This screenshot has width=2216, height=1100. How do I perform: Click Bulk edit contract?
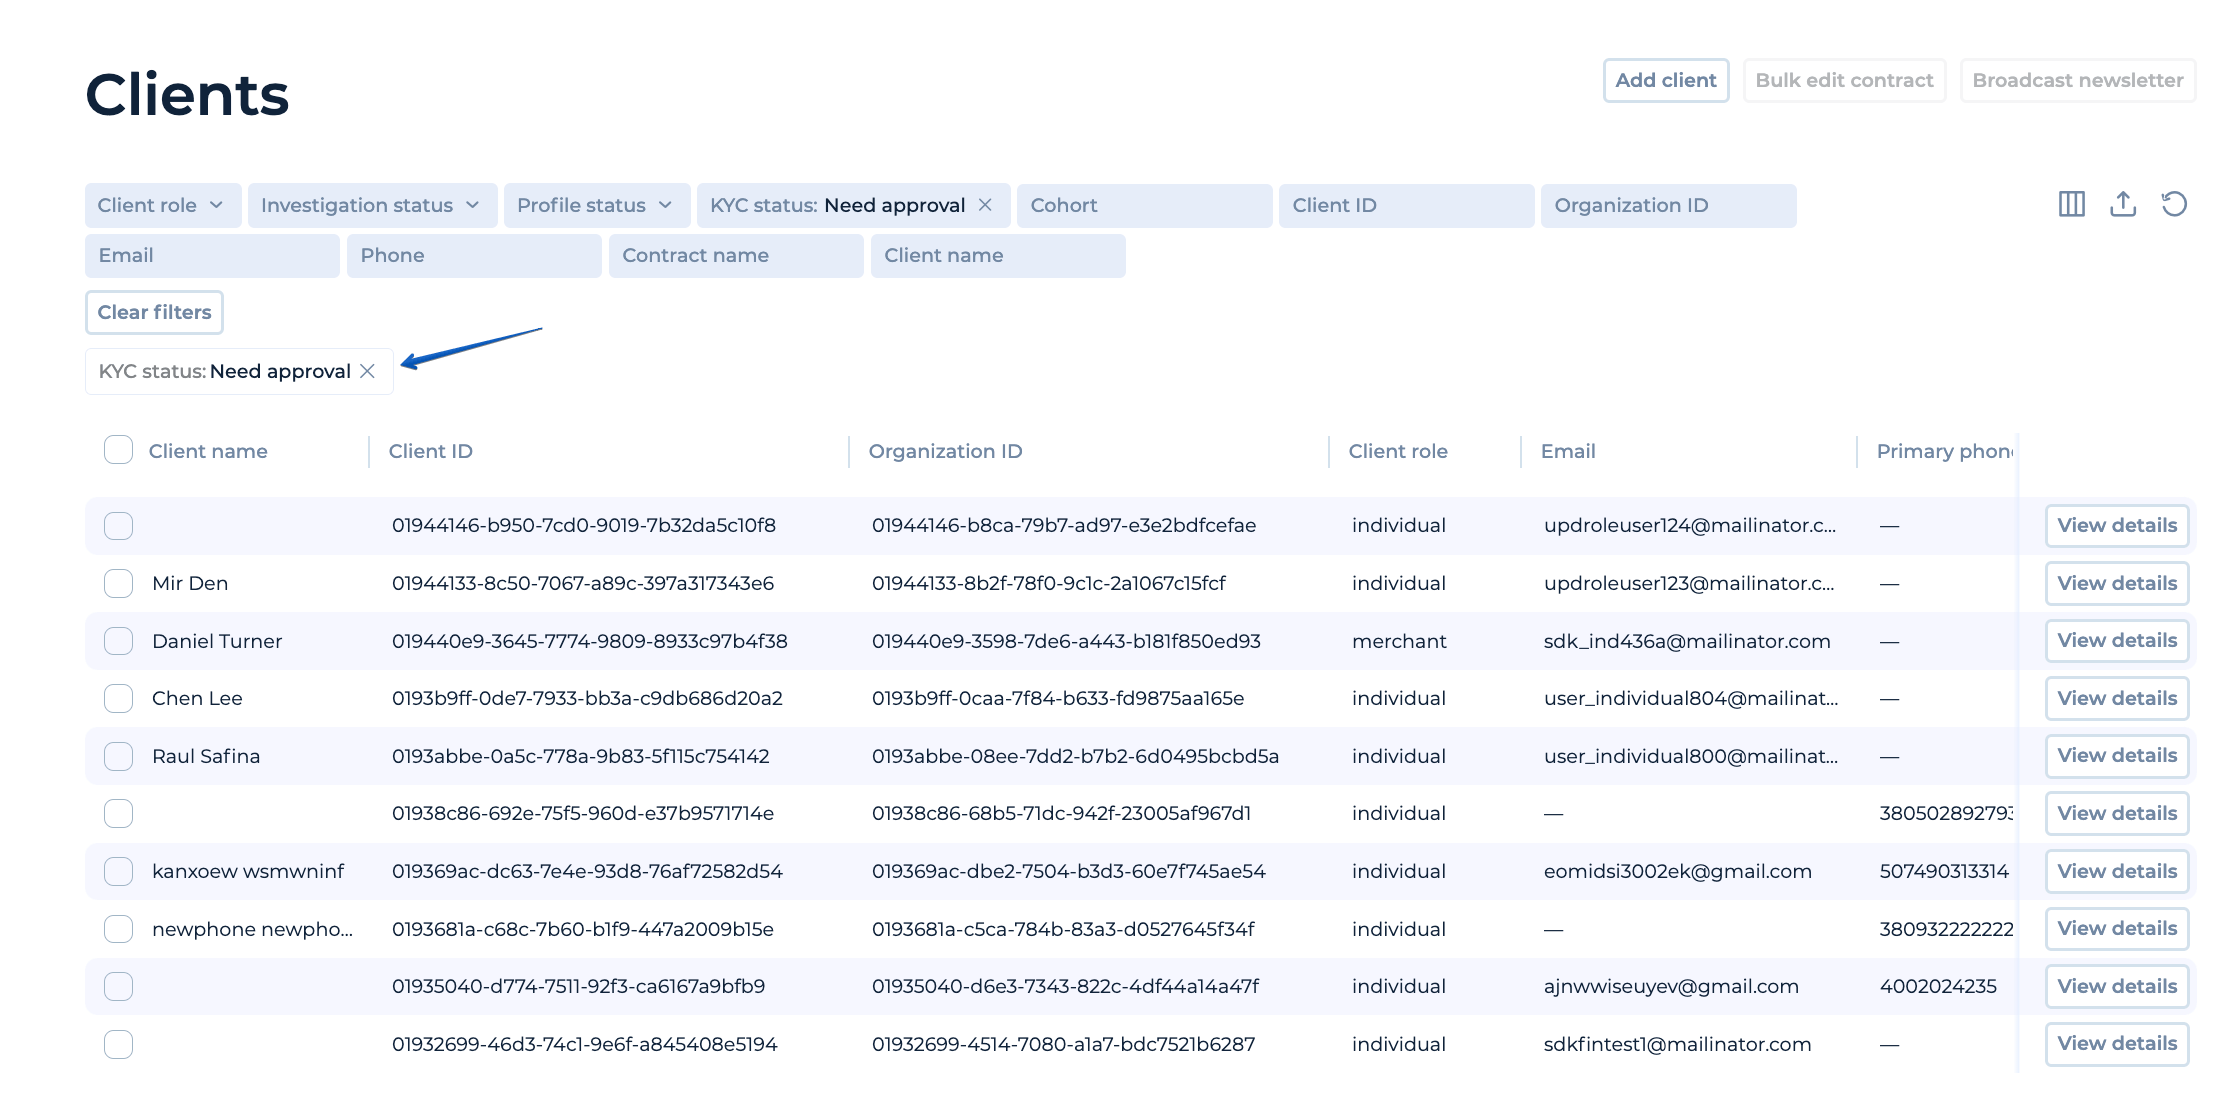(x=1843, y=80)
